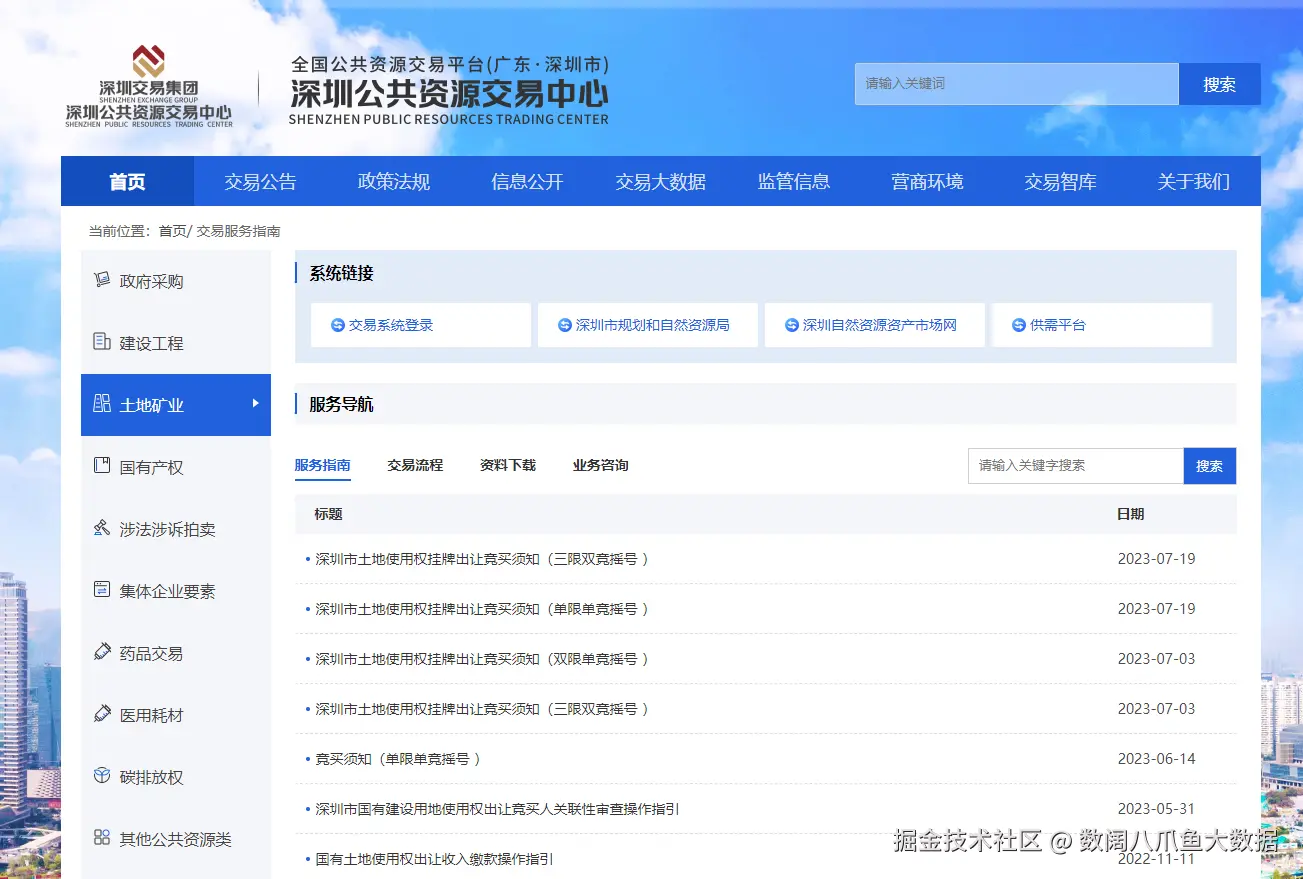Switch to the 资料下载 tab
Viewport: 1303px width, 879px height.
[508, 465]
